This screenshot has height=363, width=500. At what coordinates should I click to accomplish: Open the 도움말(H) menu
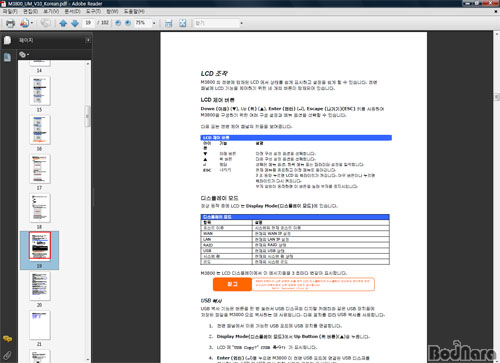(x=134, y=11)
